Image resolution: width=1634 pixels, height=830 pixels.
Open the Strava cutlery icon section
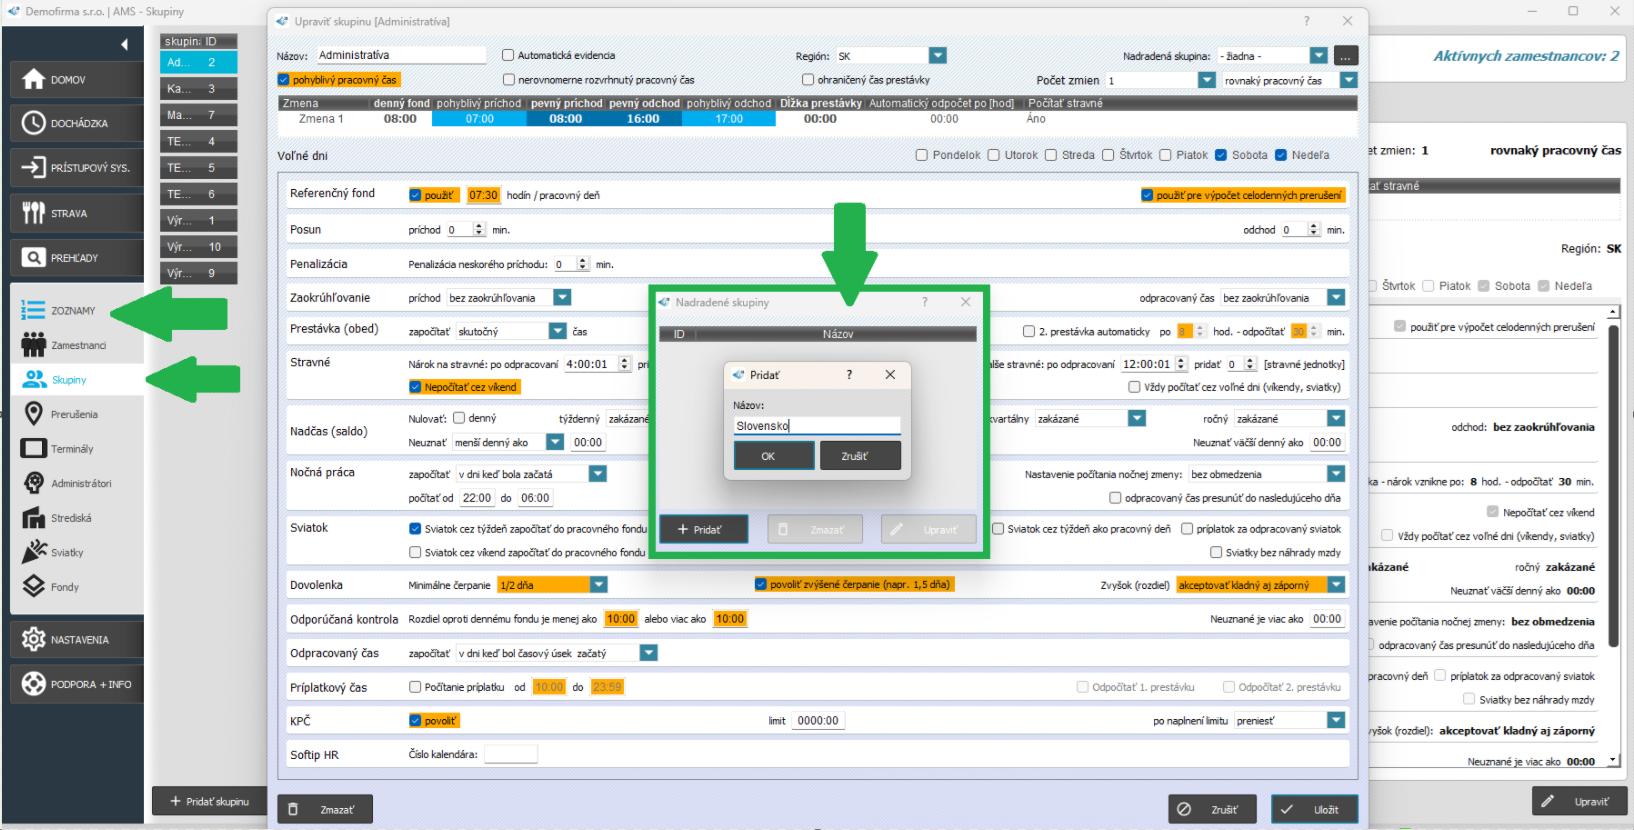click(x=34, y=213)
